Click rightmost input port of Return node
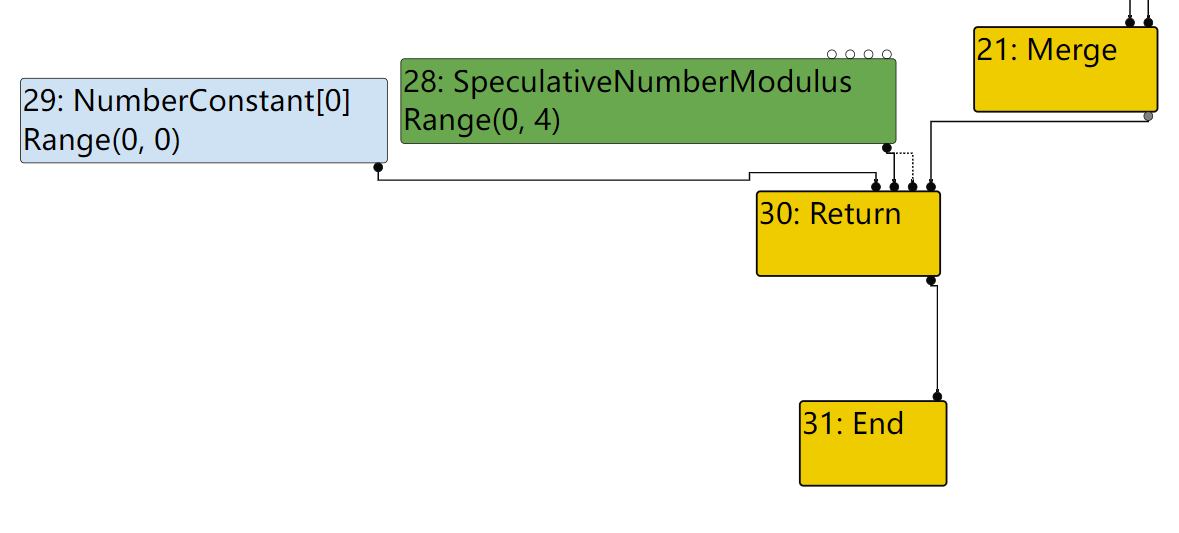The image size is (1179, 533). pyautogui.click(x=931, y=186)
